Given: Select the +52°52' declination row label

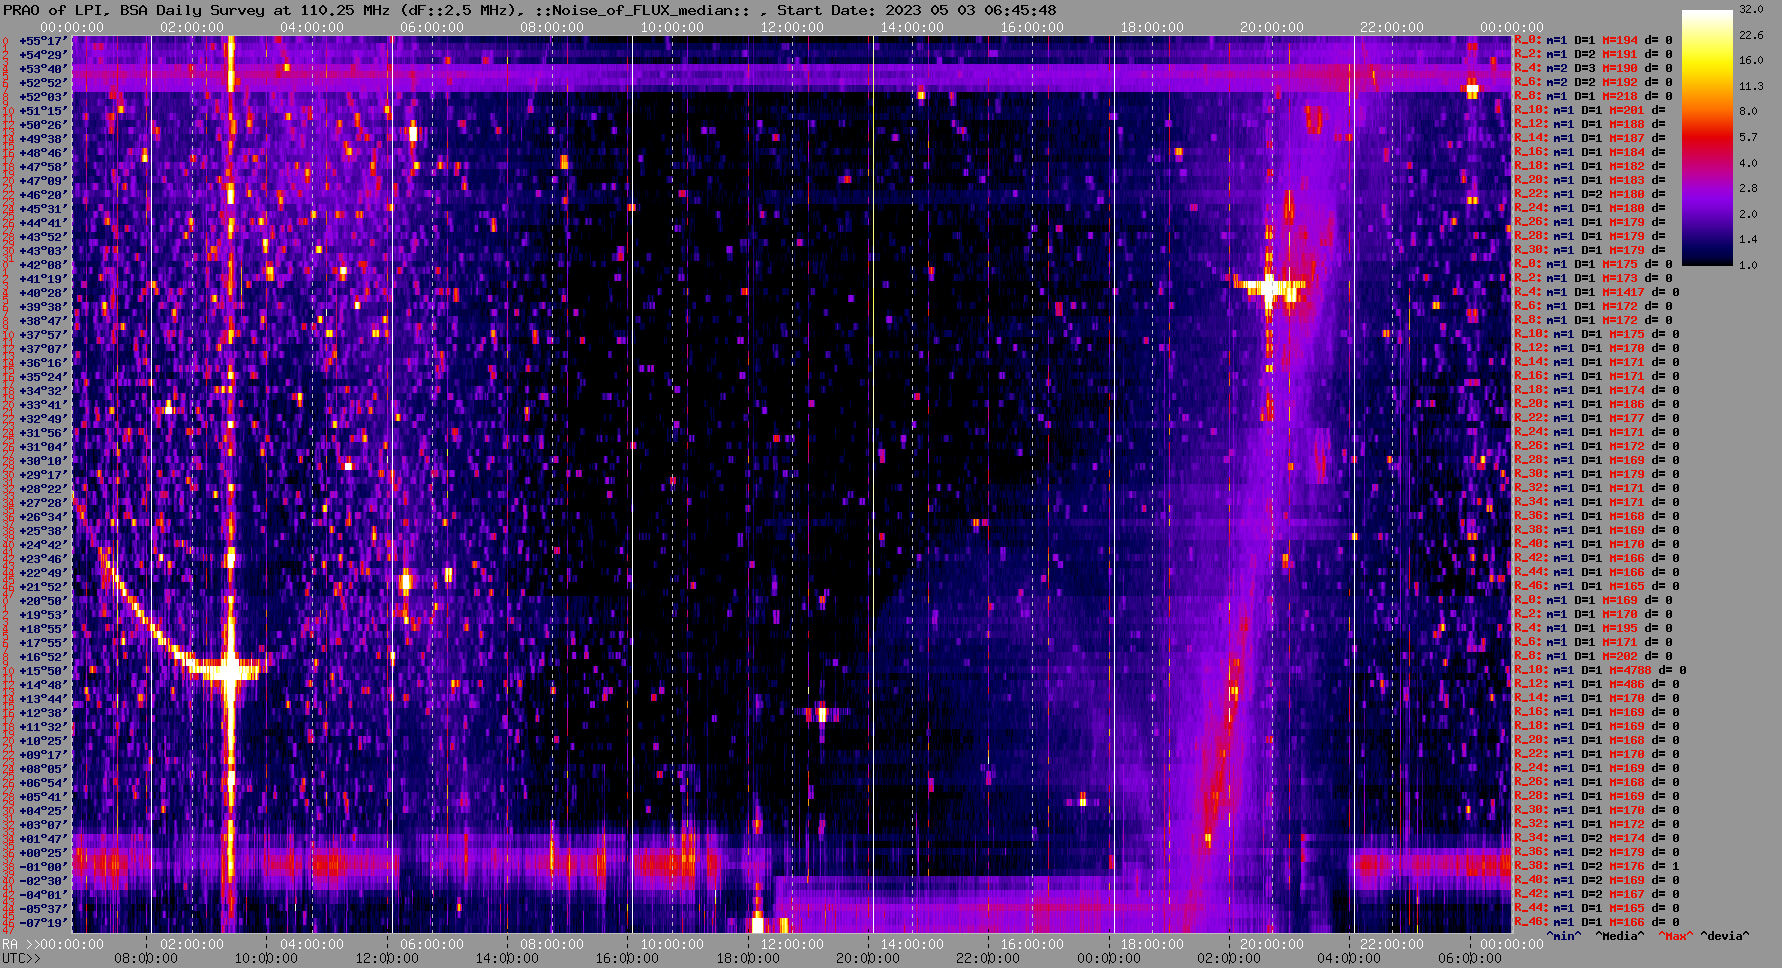Looking at the screenshot, I should [42, 82].
